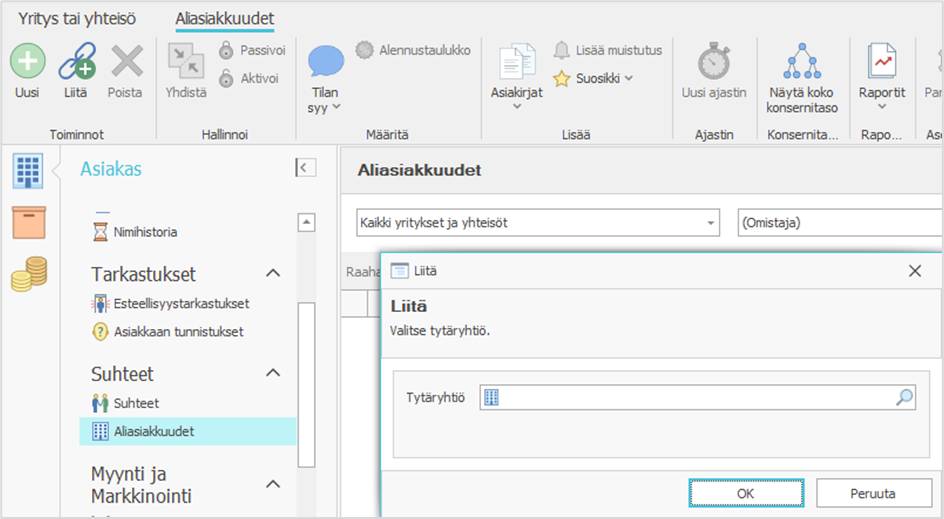Open the Raportit chart icon
The width and height of the screenshot is (944, 519).
[881, 62]
